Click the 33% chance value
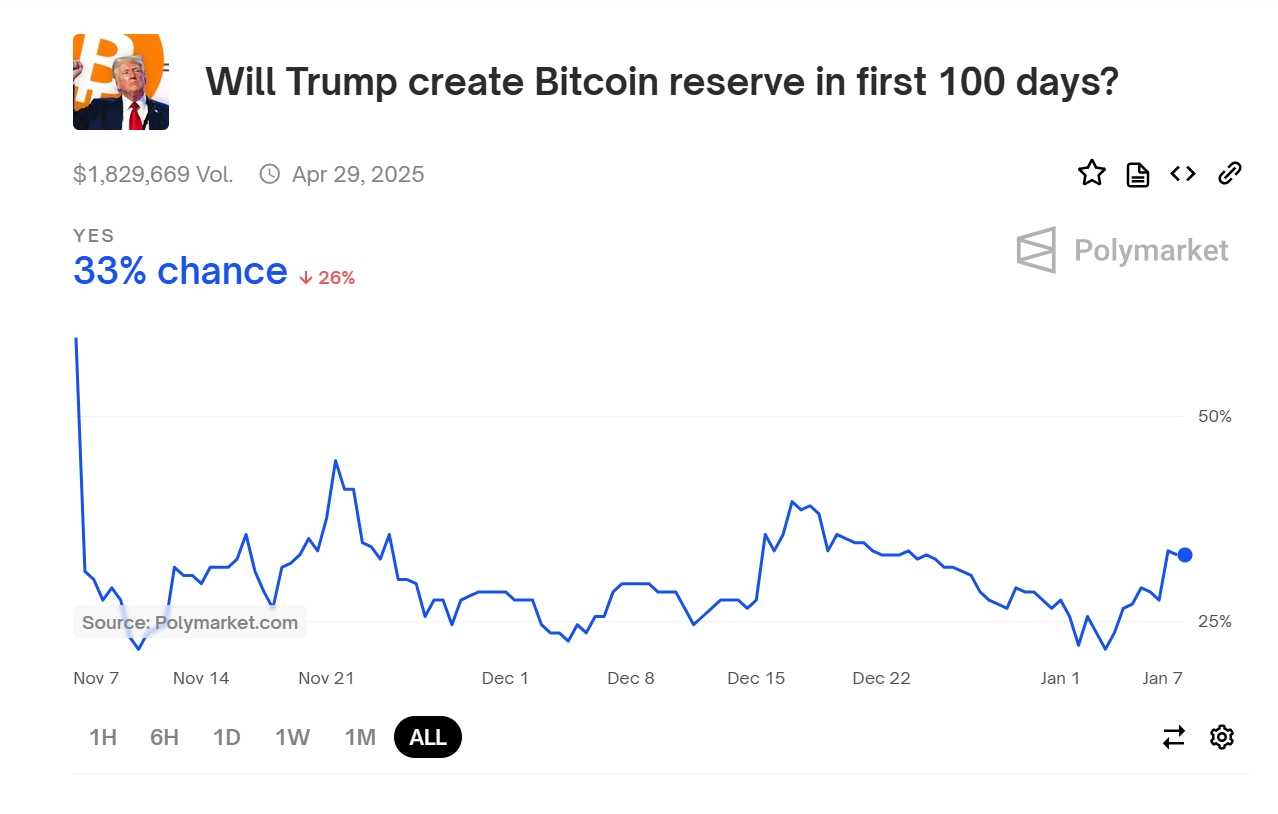Screen dimensions: 1278x814 click(x=180, y=271)
